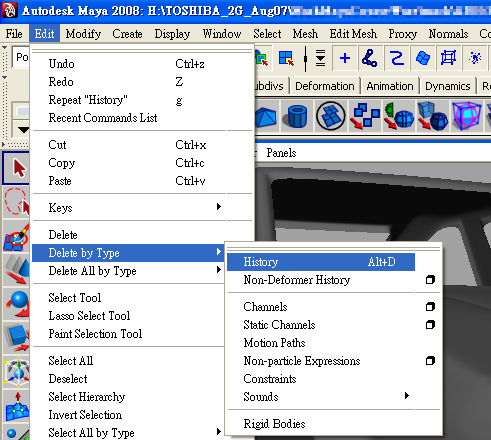Click the magenta wireframe cube shelf icon

coord(467,116)
